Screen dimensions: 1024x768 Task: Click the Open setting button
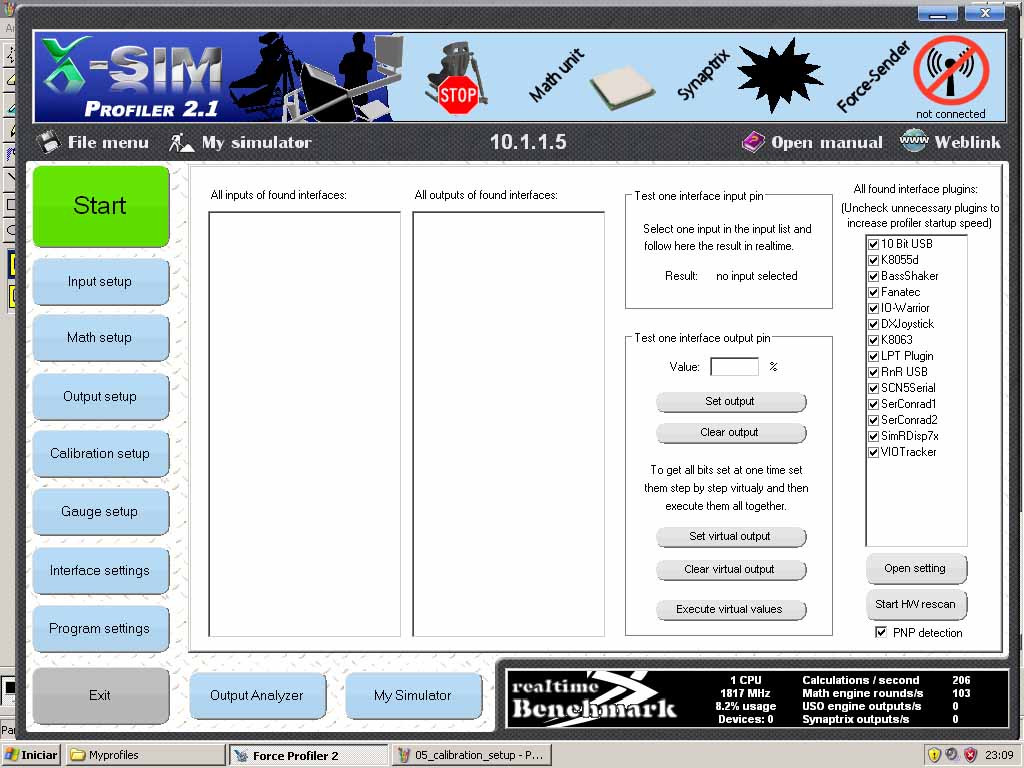916,569
